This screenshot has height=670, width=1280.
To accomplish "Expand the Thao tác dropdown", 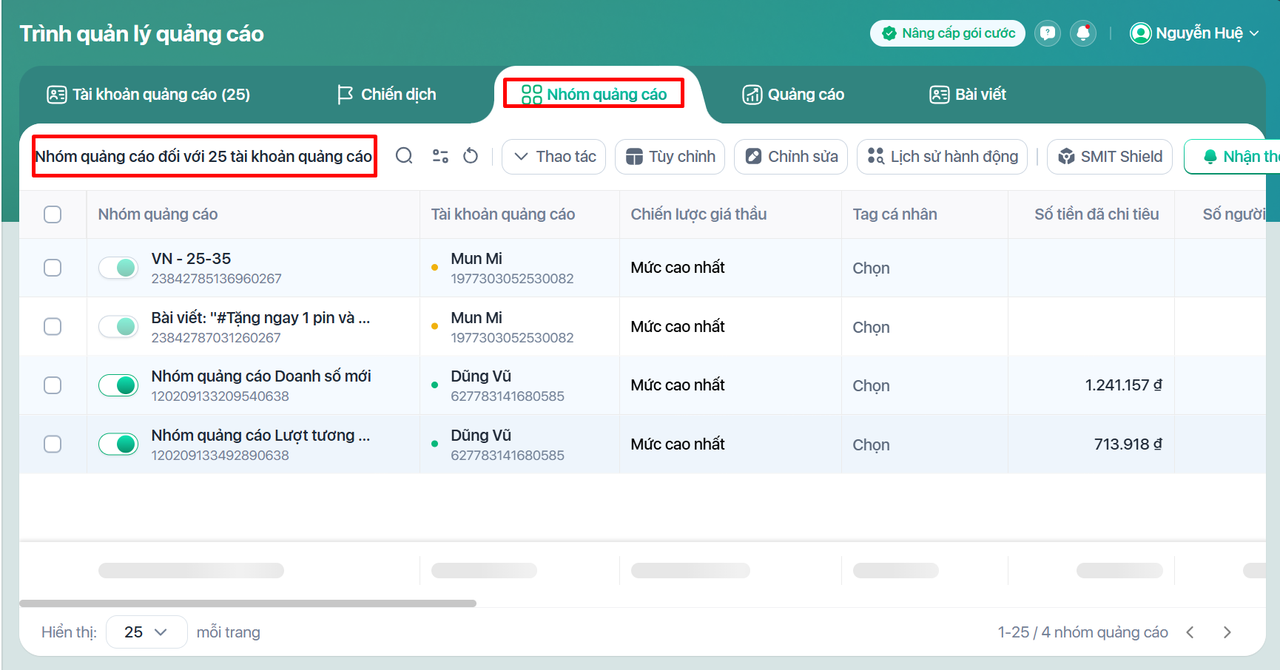I will tap(554, 157).
